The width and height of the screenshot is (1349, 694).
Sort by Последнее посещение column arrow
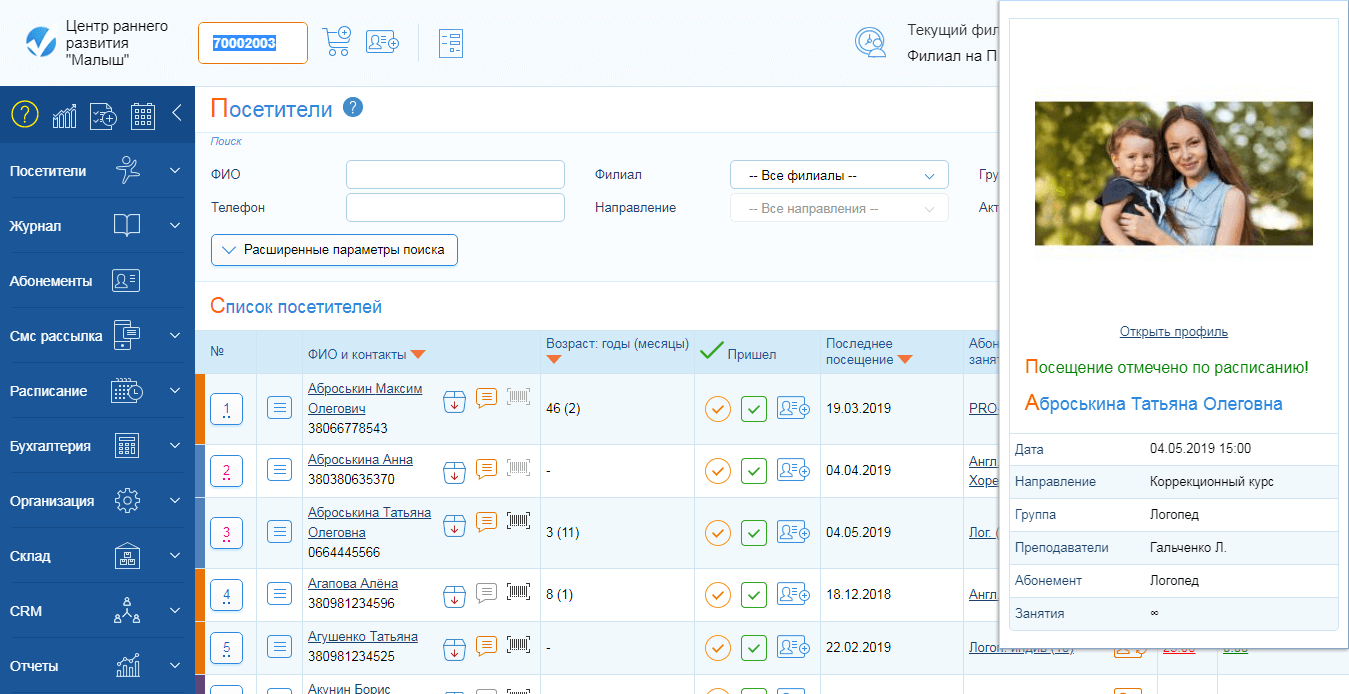(904, 360)
